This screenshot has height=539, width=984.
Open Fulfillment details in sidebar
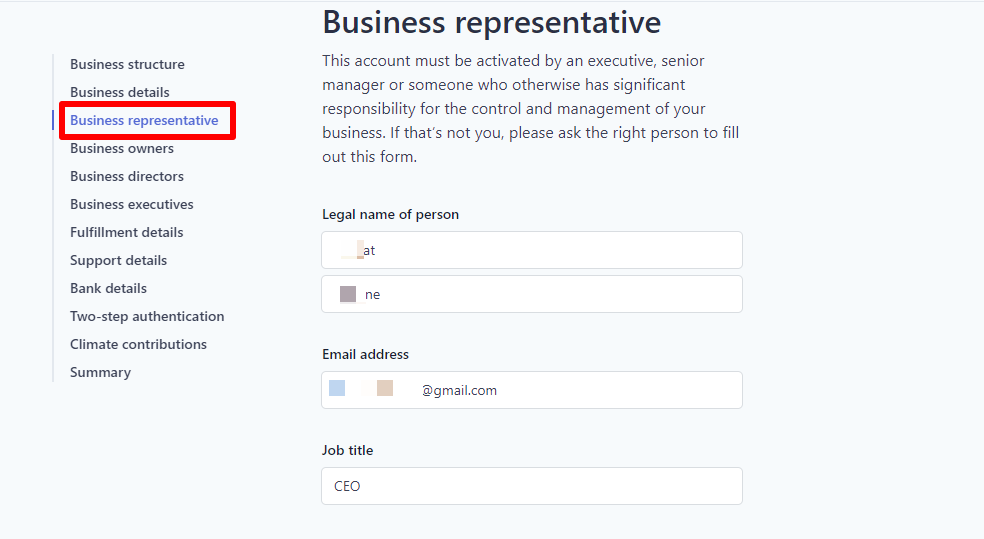[126, 232]
